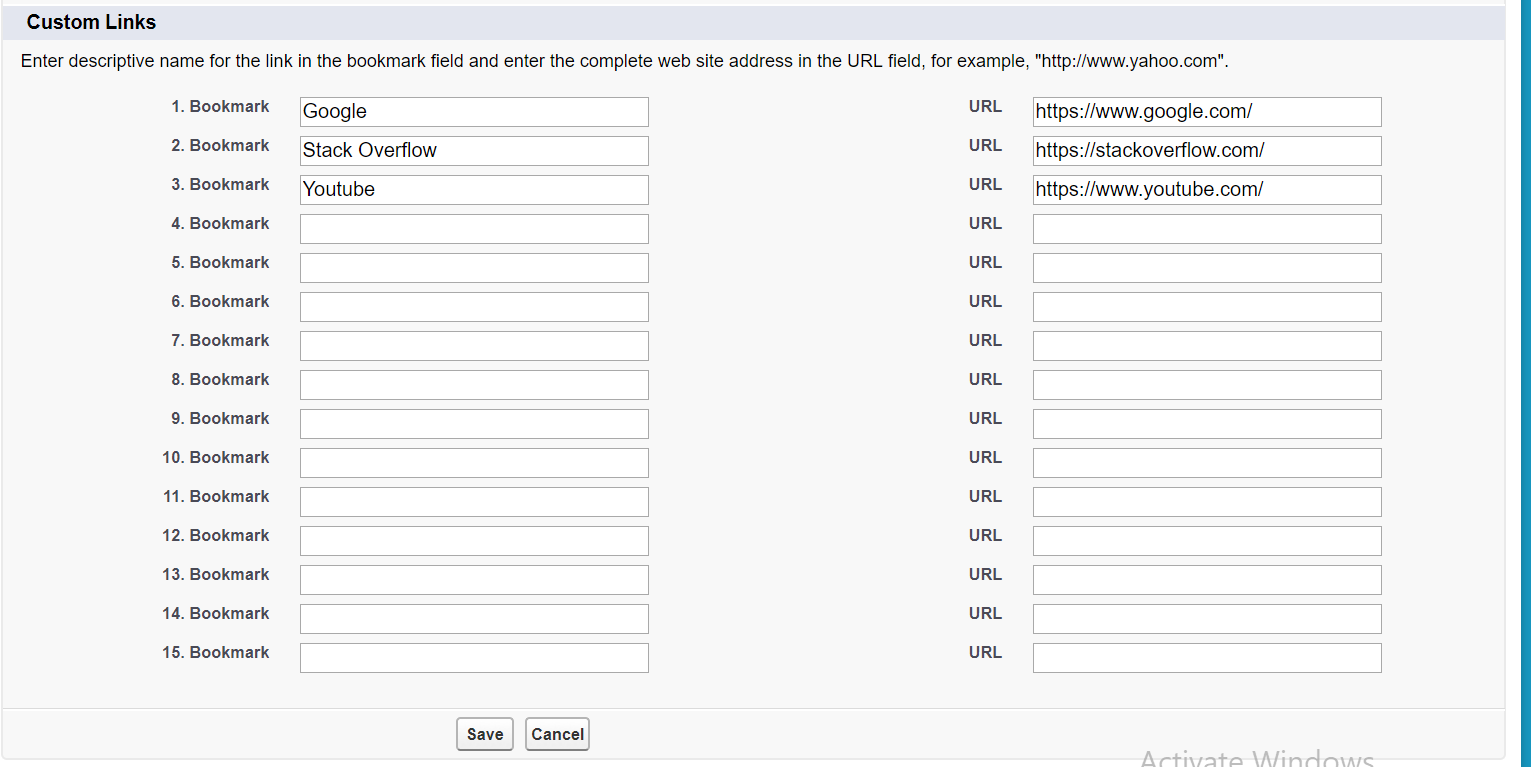Select the stackoverflow.com URL field
Viewport: 1531px width, 767px height.
pyautogui.click(x=1207, y=151)
